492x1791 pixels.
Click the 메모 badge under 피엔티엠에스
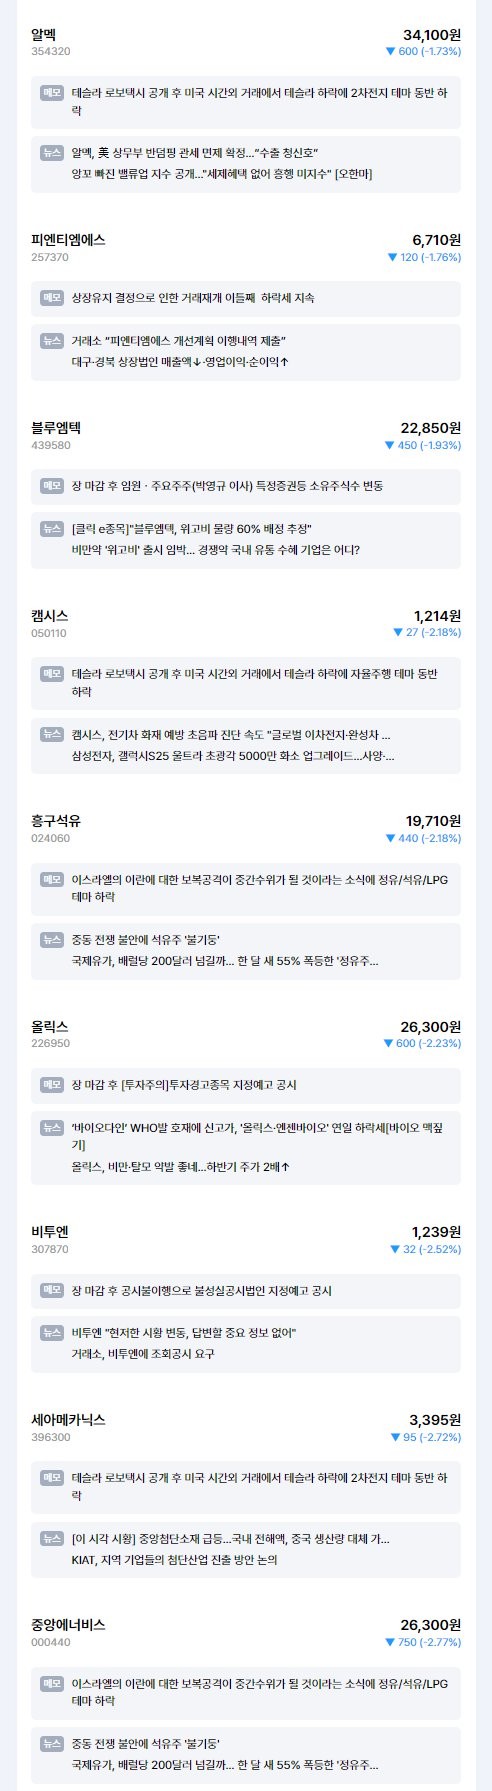pos(52,298)
